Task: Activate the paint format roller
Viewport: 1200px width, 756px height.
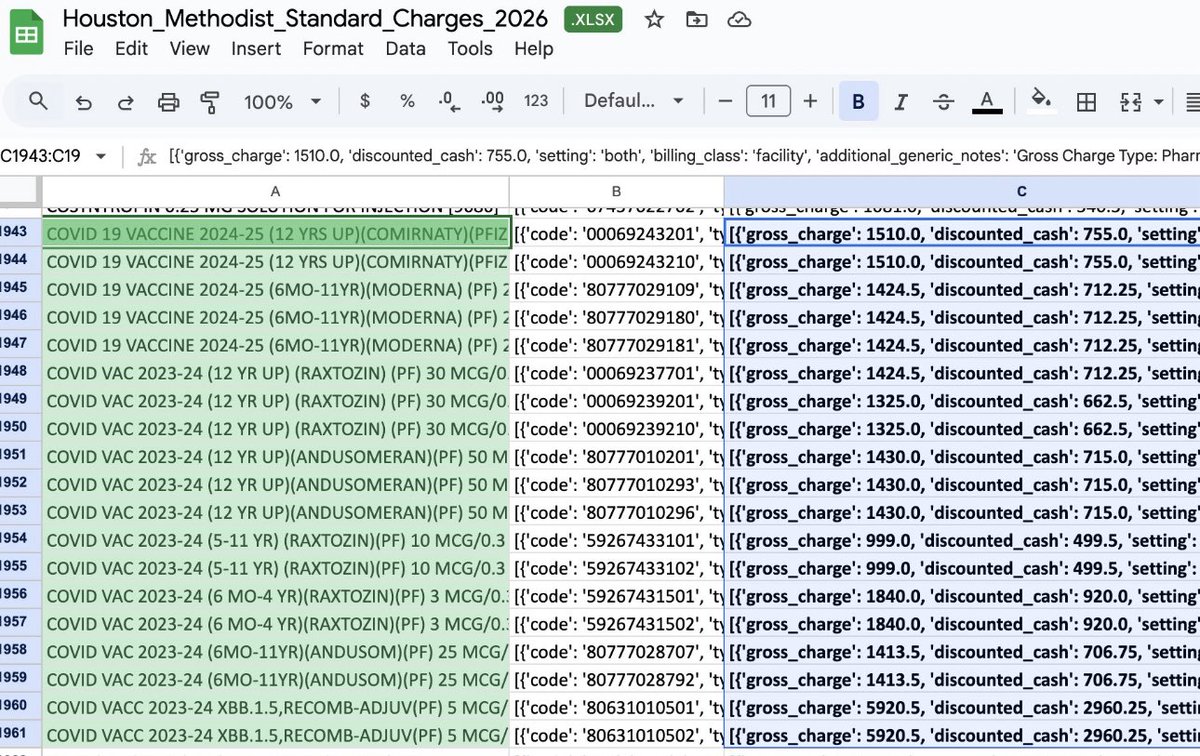Action: [x=210, y=101]
